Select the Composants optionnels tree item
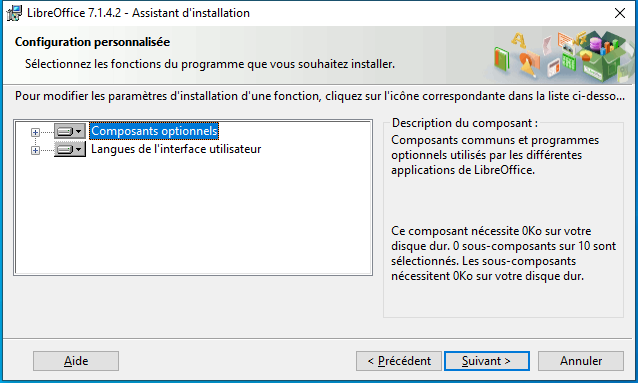 tap(154, 131)
